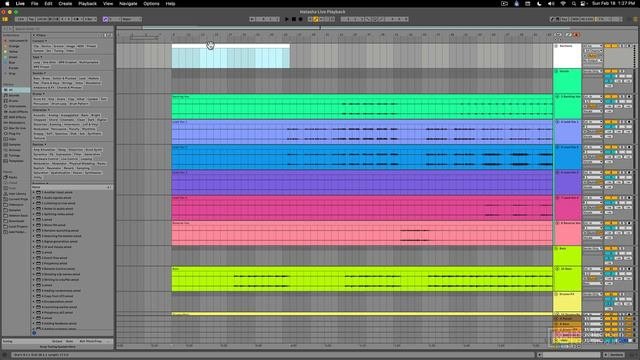This screenshot has height=360, width=640.
Task: Open the File menu
Action: (x=35, y=4)
